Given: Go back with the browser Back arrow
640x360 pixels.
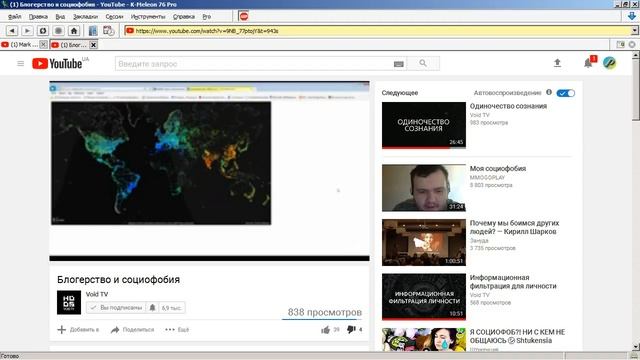Looking at the screenshot, I should (12, 31).
